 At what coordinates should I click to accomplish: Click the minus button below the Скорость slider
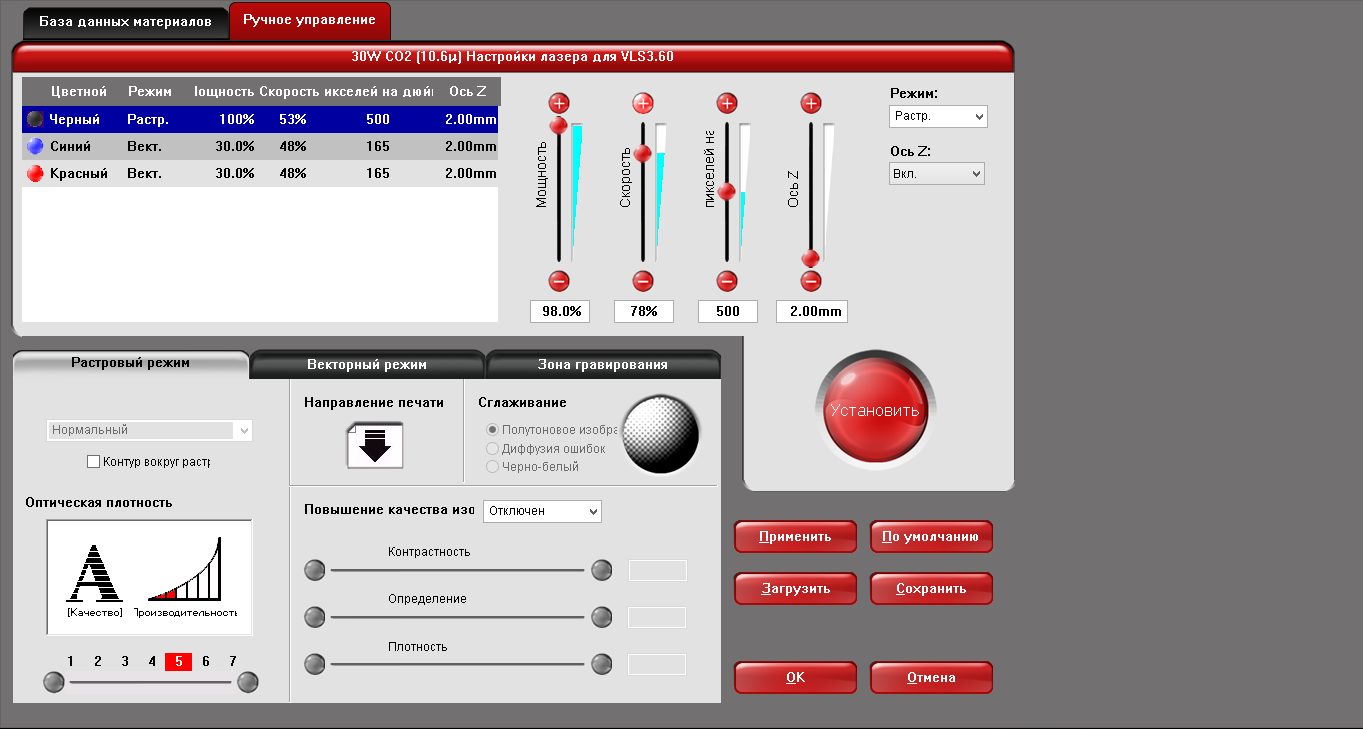point(643,281)
